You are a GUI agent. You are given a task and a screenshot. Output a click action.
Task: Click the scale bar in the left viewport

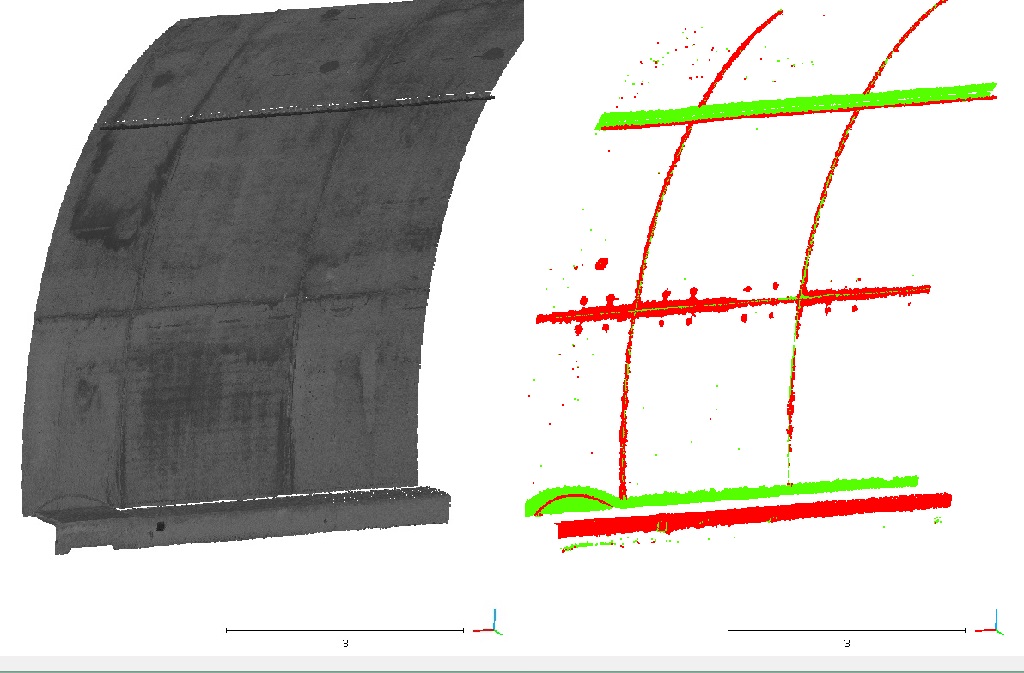coord(345,630)
